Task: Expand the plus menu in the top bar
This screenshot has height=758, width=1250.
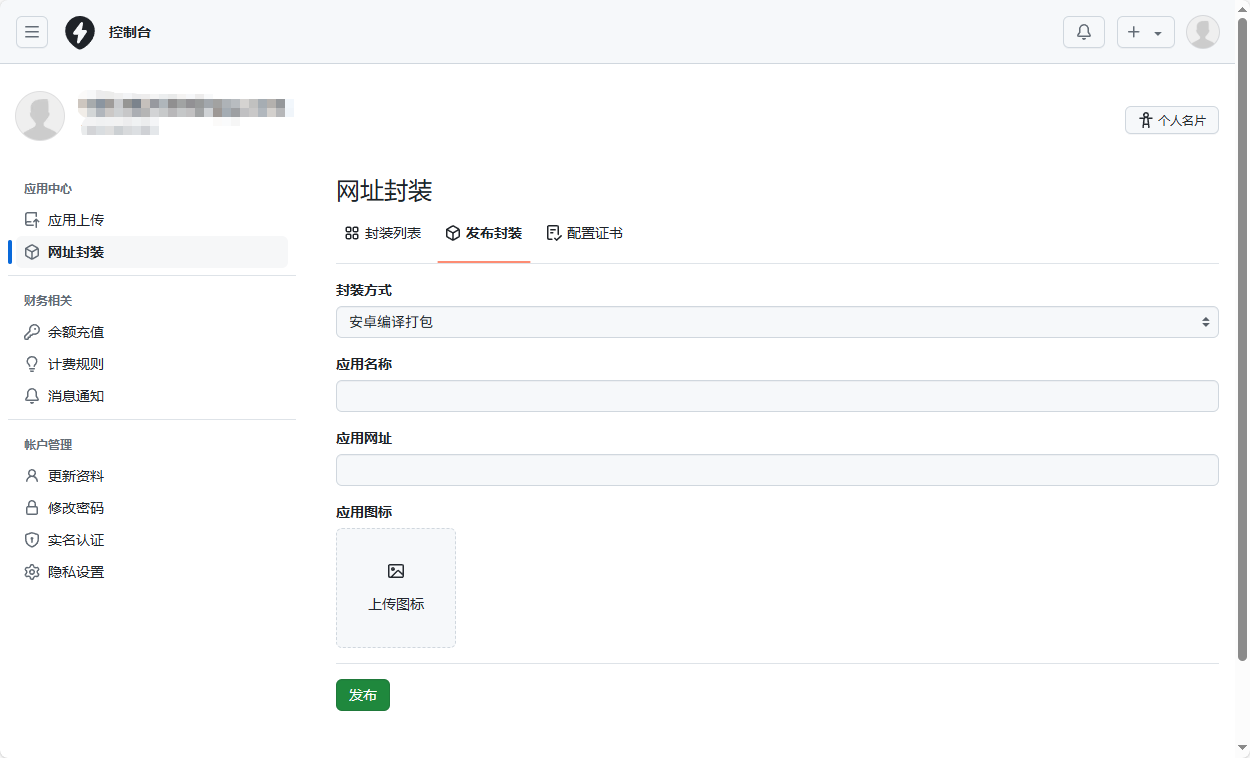Action: [1145, 31]
